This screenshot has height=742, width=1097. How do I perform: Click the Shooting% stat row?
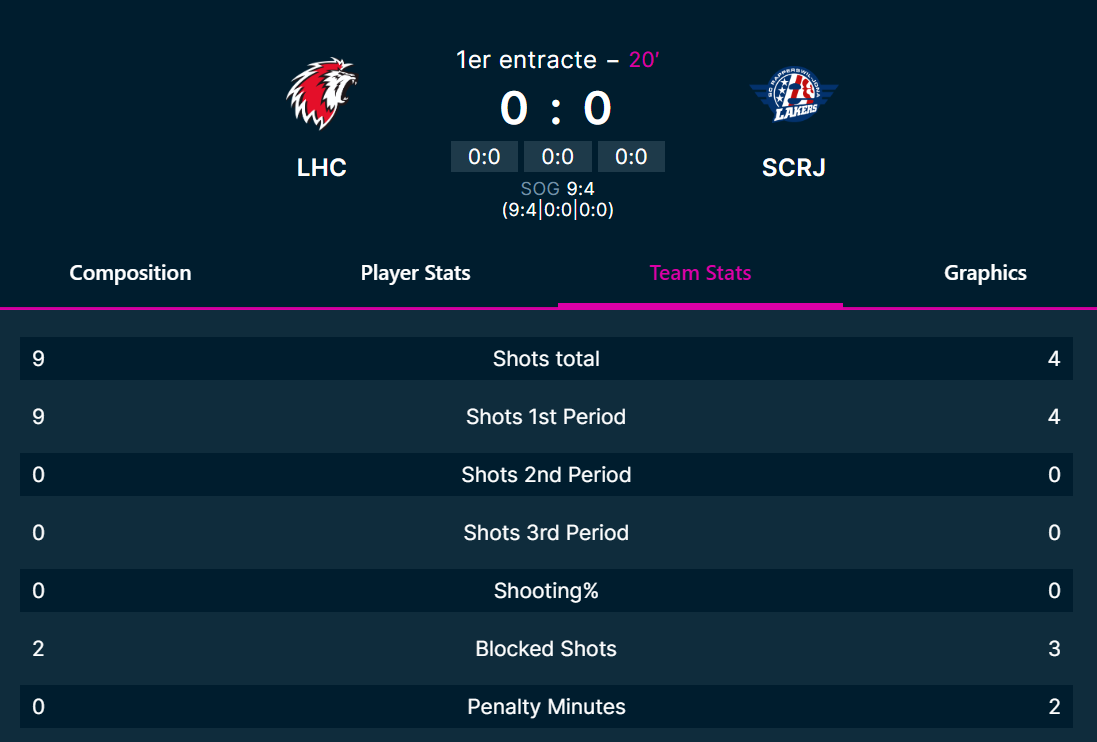tap(546, 590)
